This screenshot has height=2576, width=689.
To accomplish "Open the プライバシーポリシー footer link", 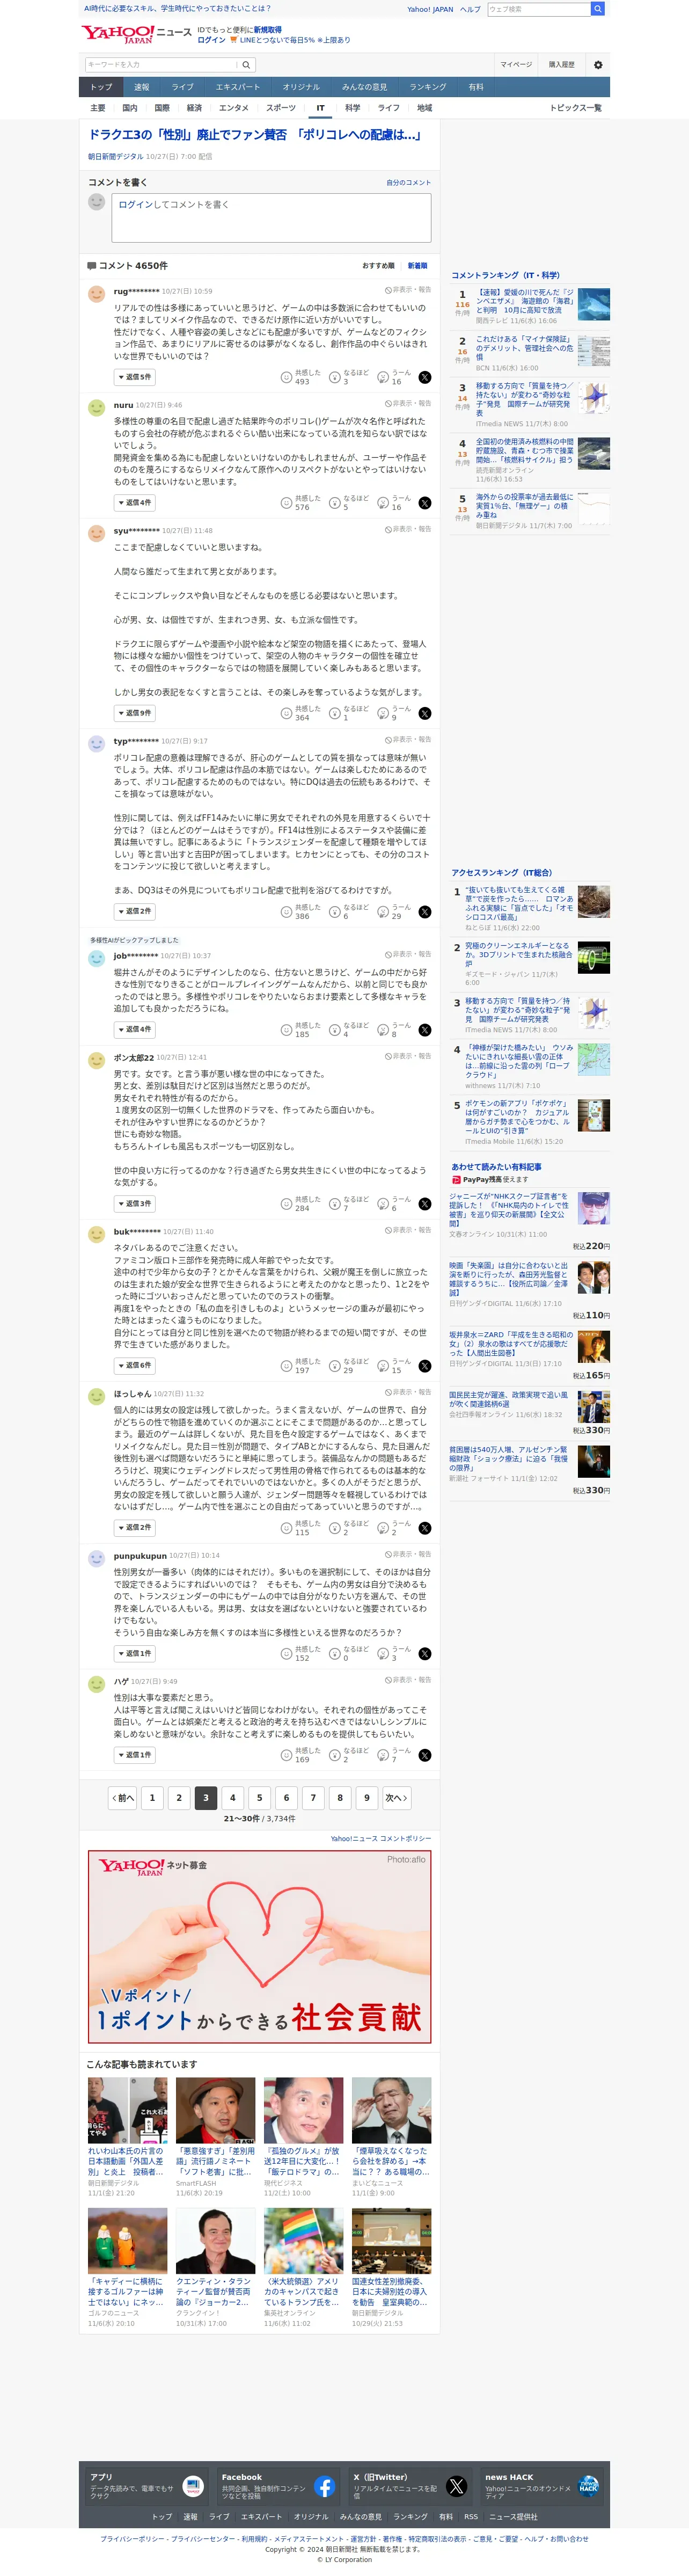I will coord(132,2539).
